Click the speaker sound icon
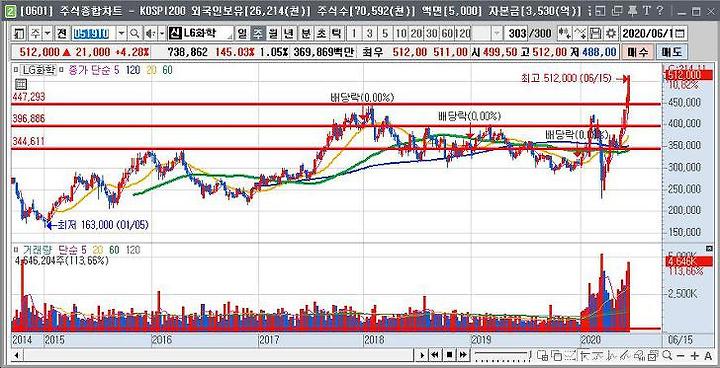The height and width of the screenshot is (368, 720). (150, 34)
